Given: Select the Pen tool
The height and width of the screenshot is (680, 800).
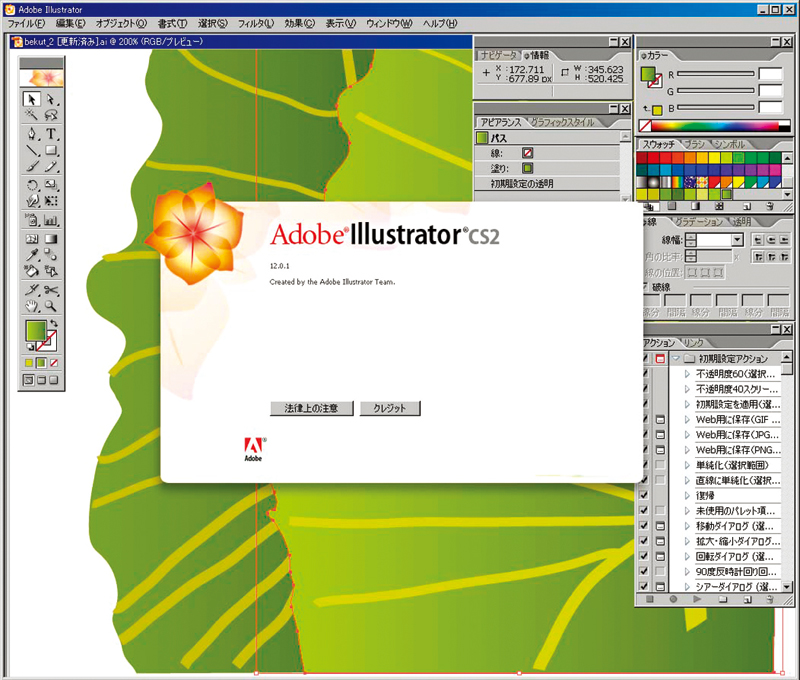Looking at the screenshot, I should tap(32, 134).
